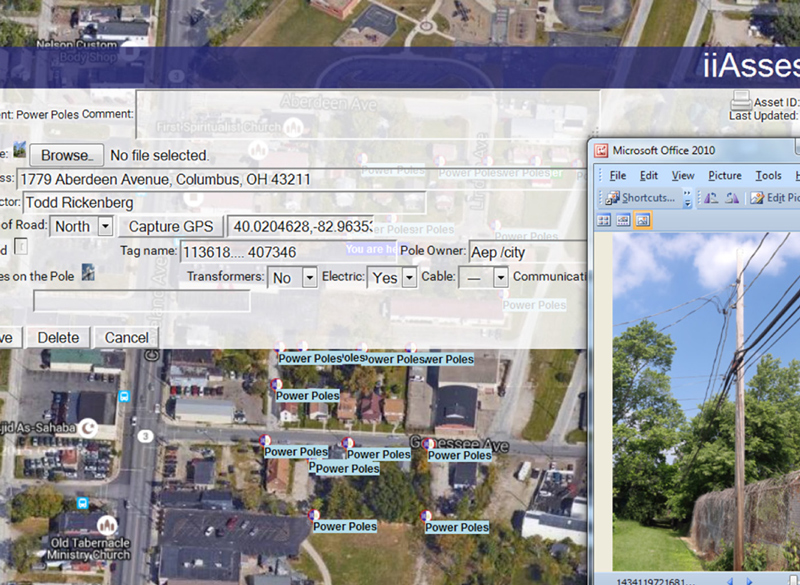Click bus stop icon near Masjid As-Sahaba
The height and width of the screenshot is (585, 800).
pyautogui.click(x=124, y=396)
